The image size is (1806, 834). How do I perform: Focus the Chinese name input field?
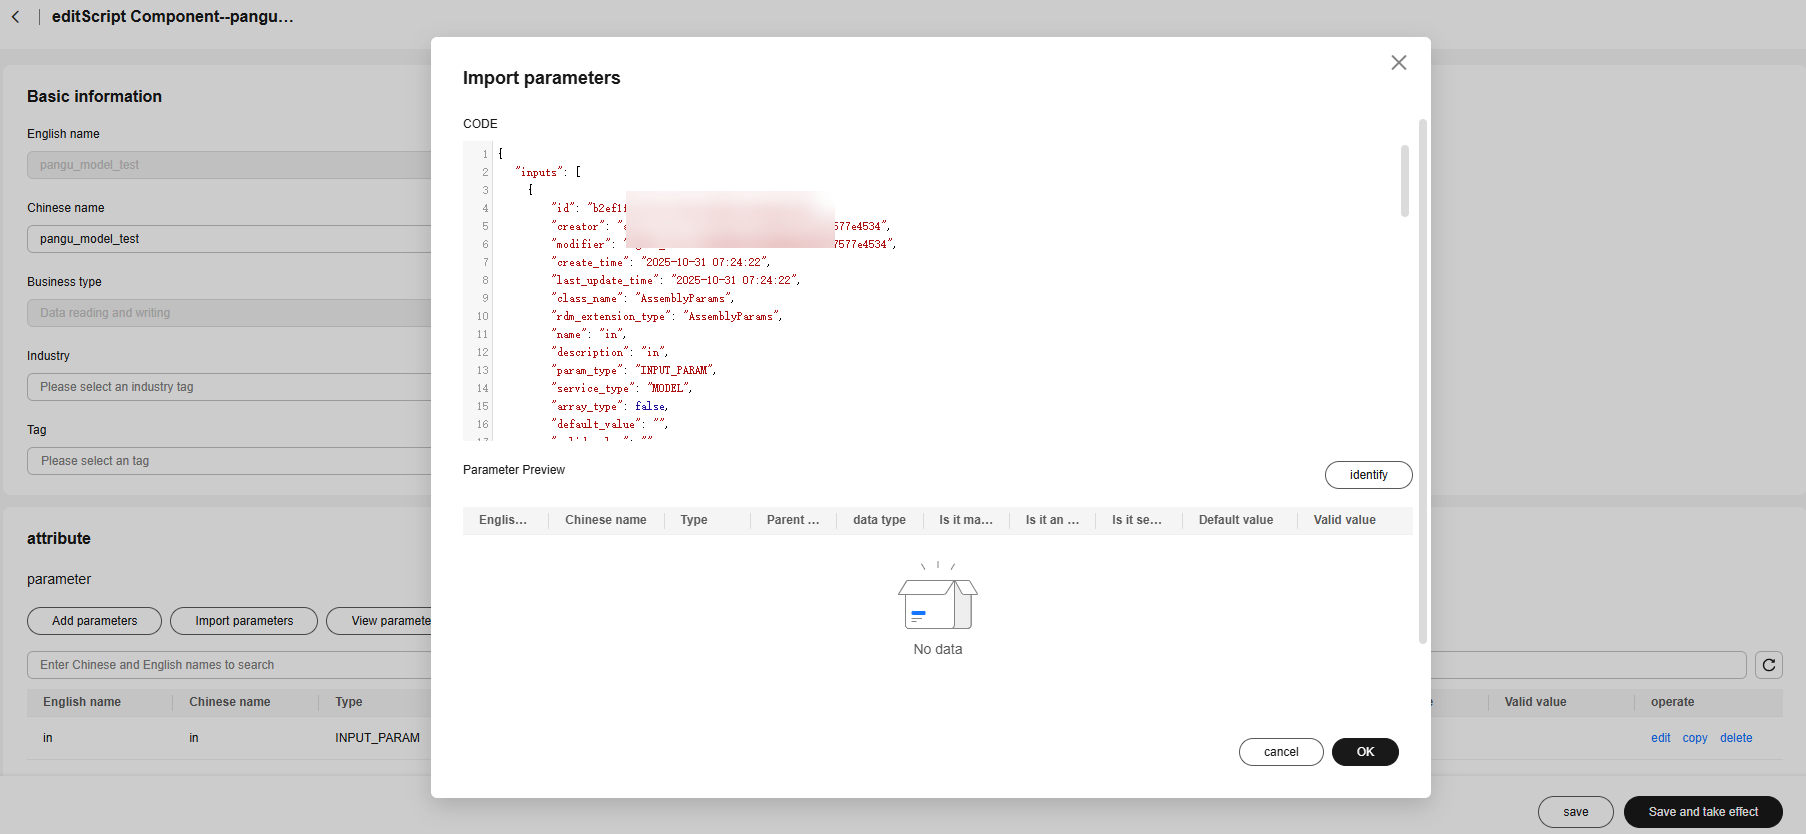(x=230, y=239)
